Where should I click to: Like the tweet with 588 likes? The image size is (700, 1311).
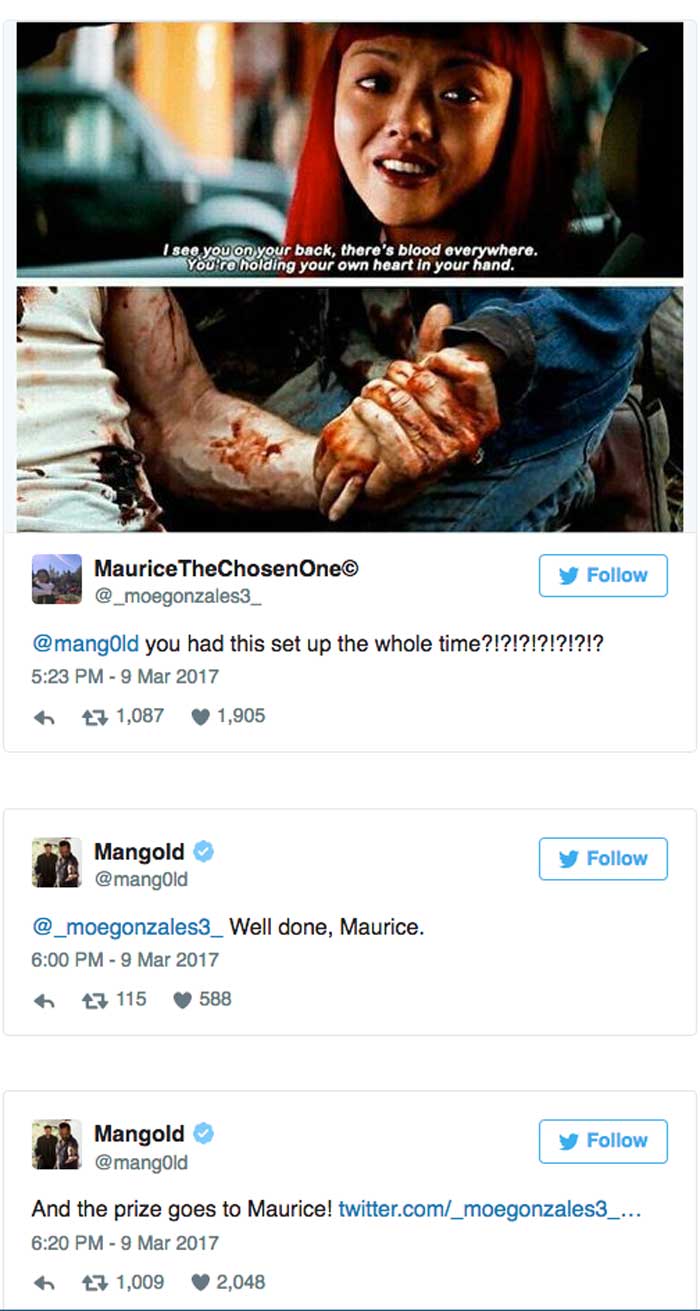[181, 1000]
